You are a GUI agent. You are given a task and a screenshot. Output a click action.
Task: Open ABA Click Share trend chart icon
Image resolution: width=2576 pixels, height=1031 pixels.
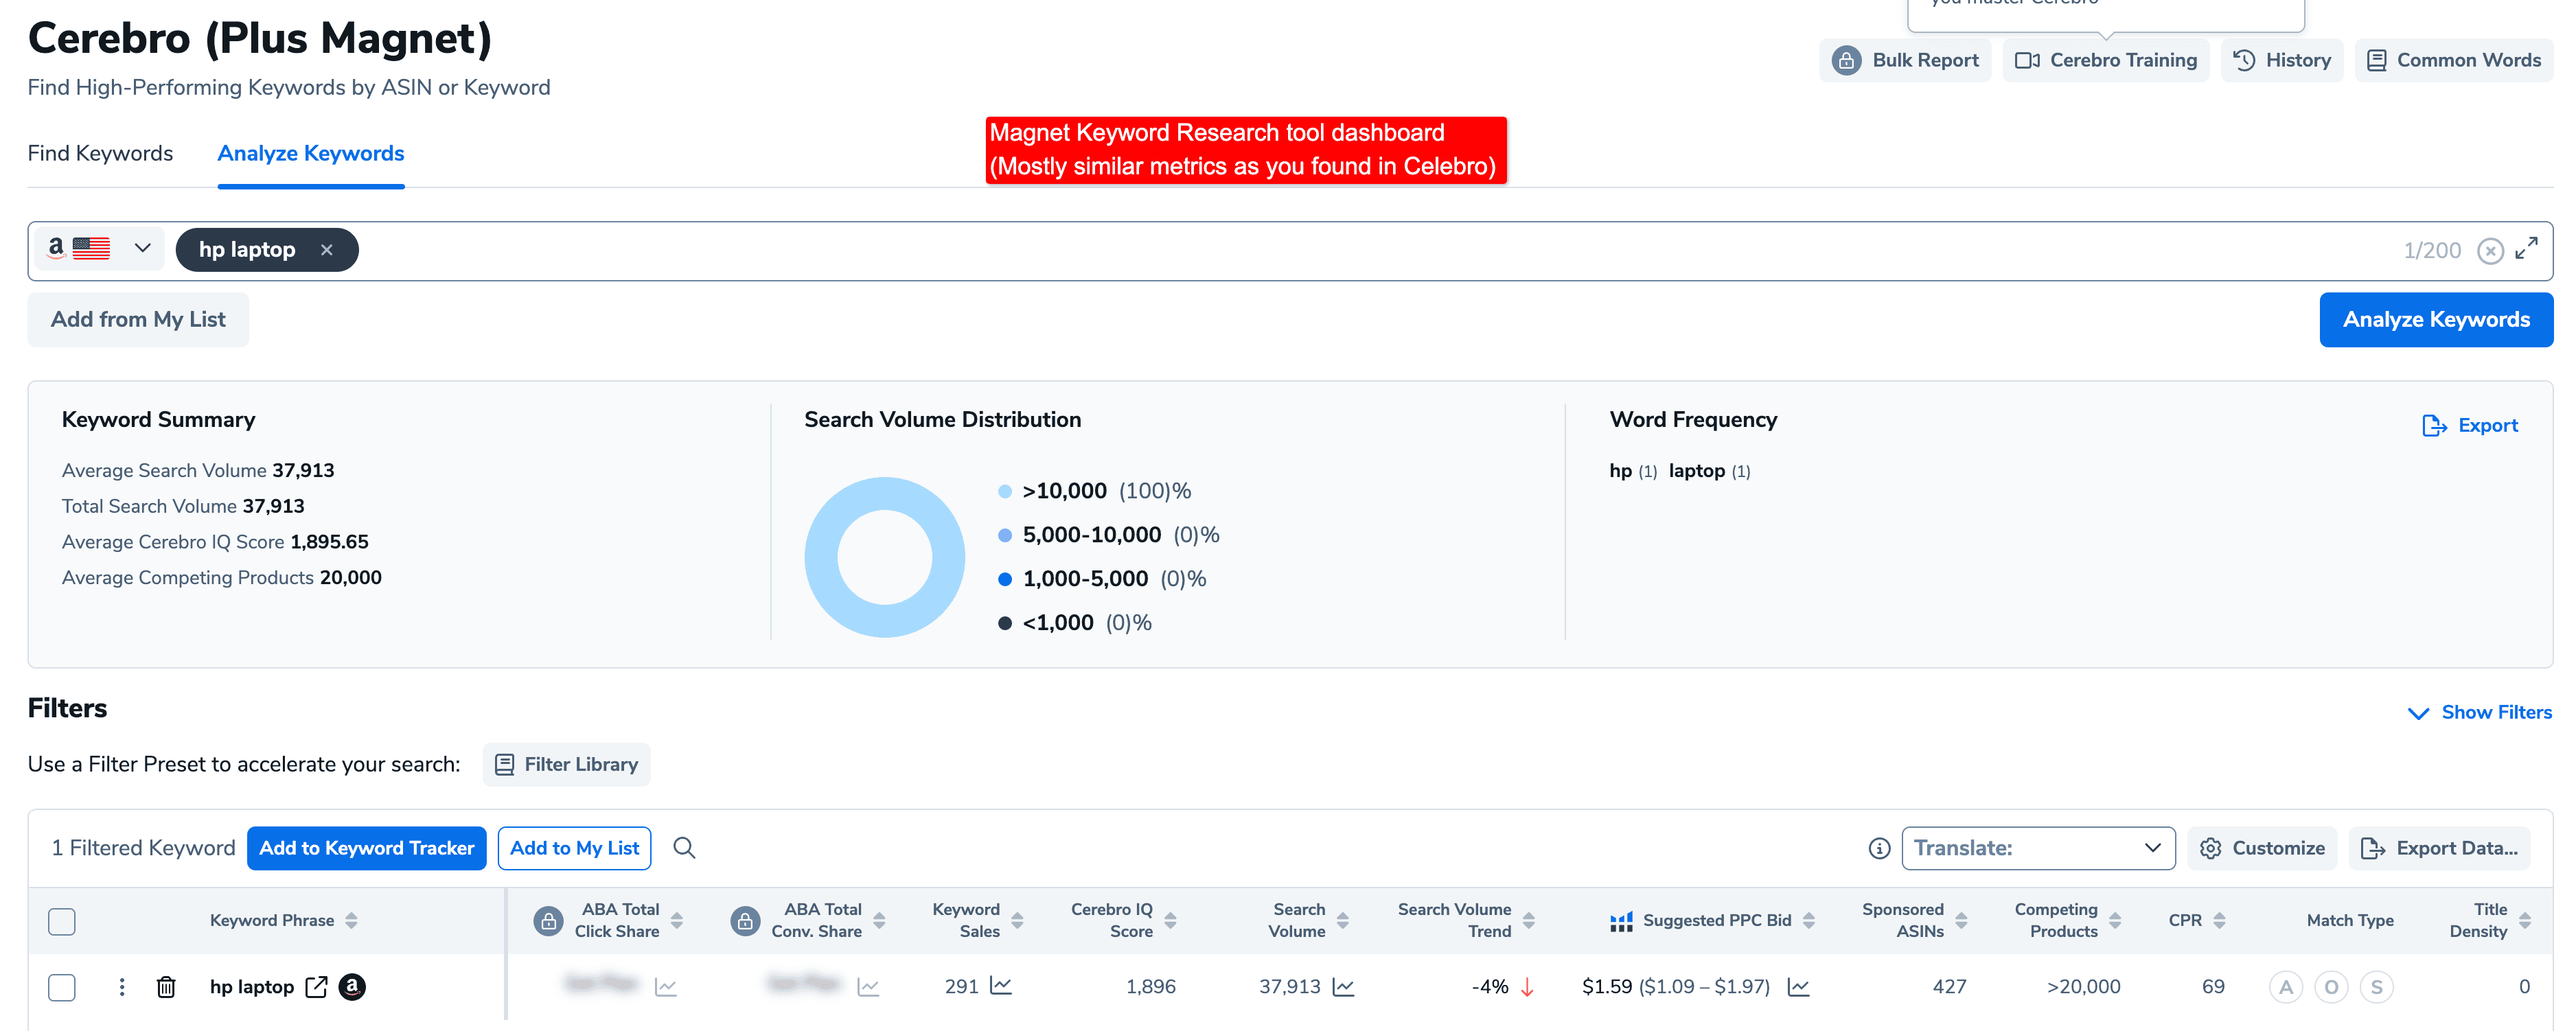pyautogui.click(x=666, y=987)
